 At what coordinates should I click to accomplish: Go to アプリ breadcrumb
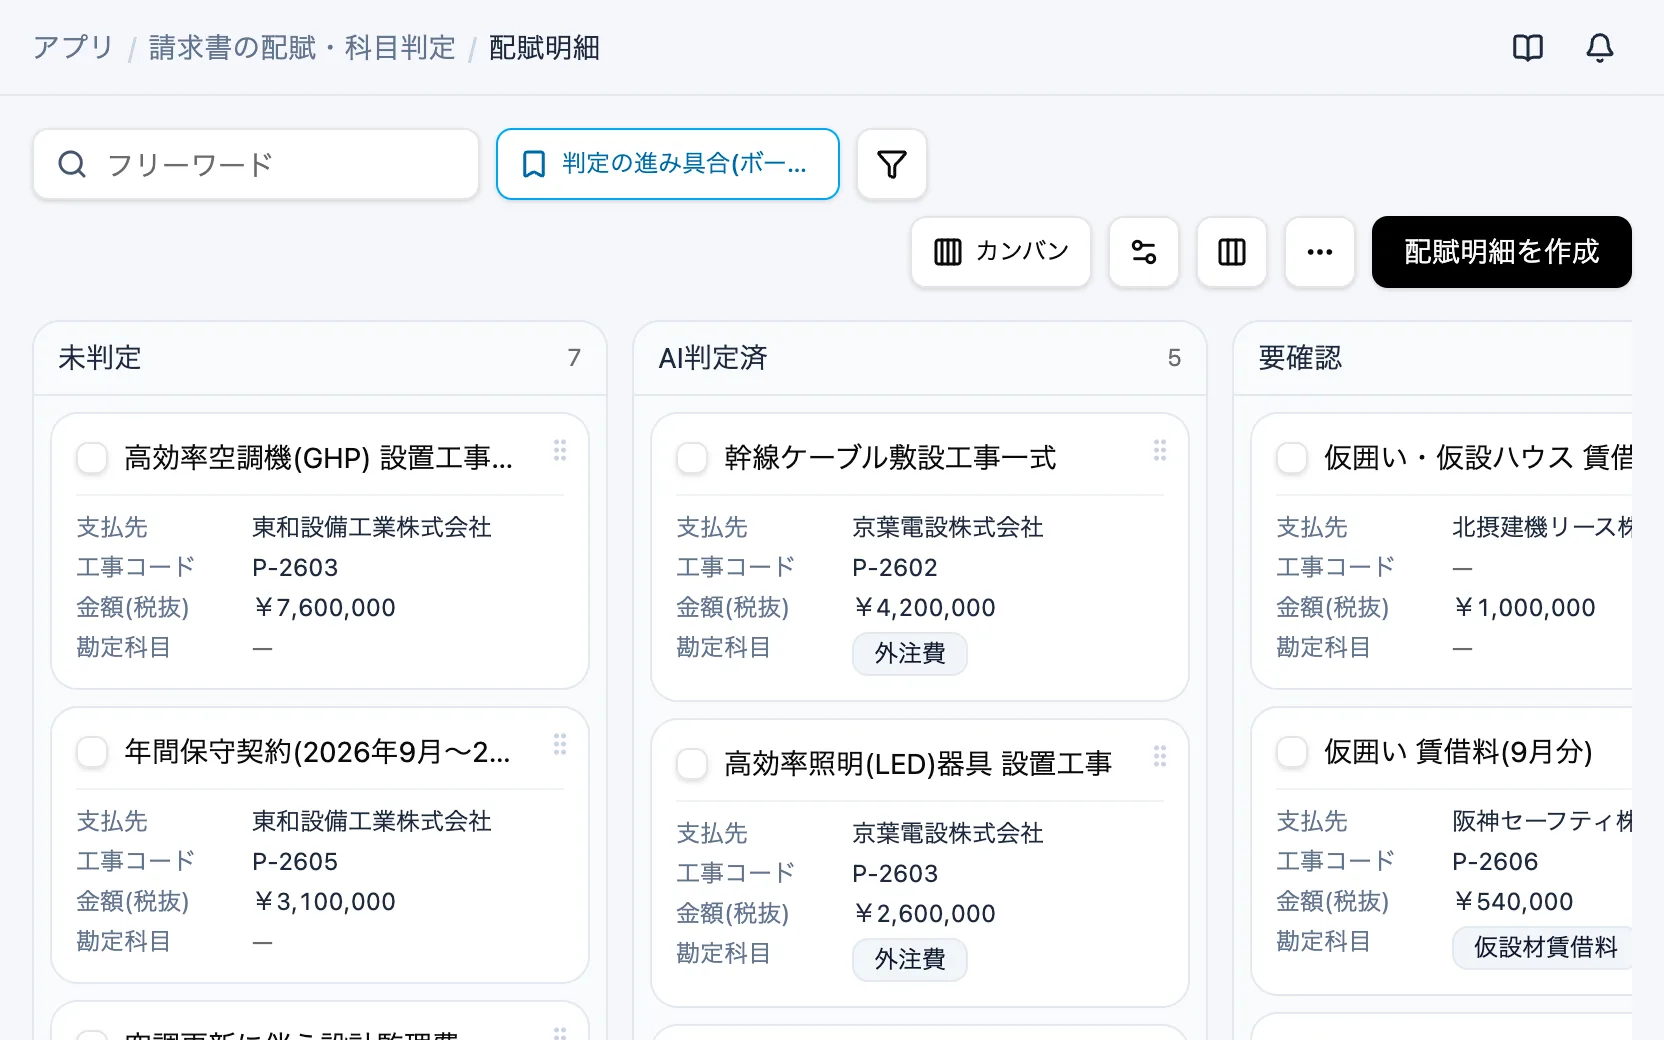tap(73, 48)
